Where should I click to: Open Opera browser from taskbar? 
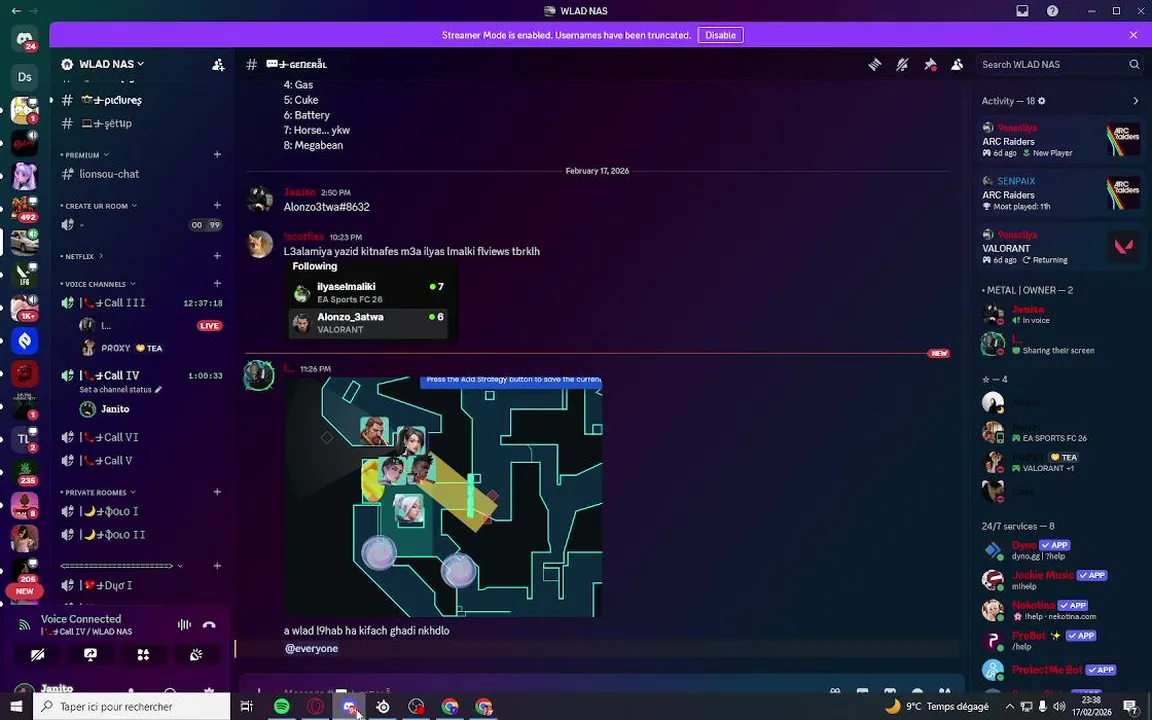click(315, 707)
